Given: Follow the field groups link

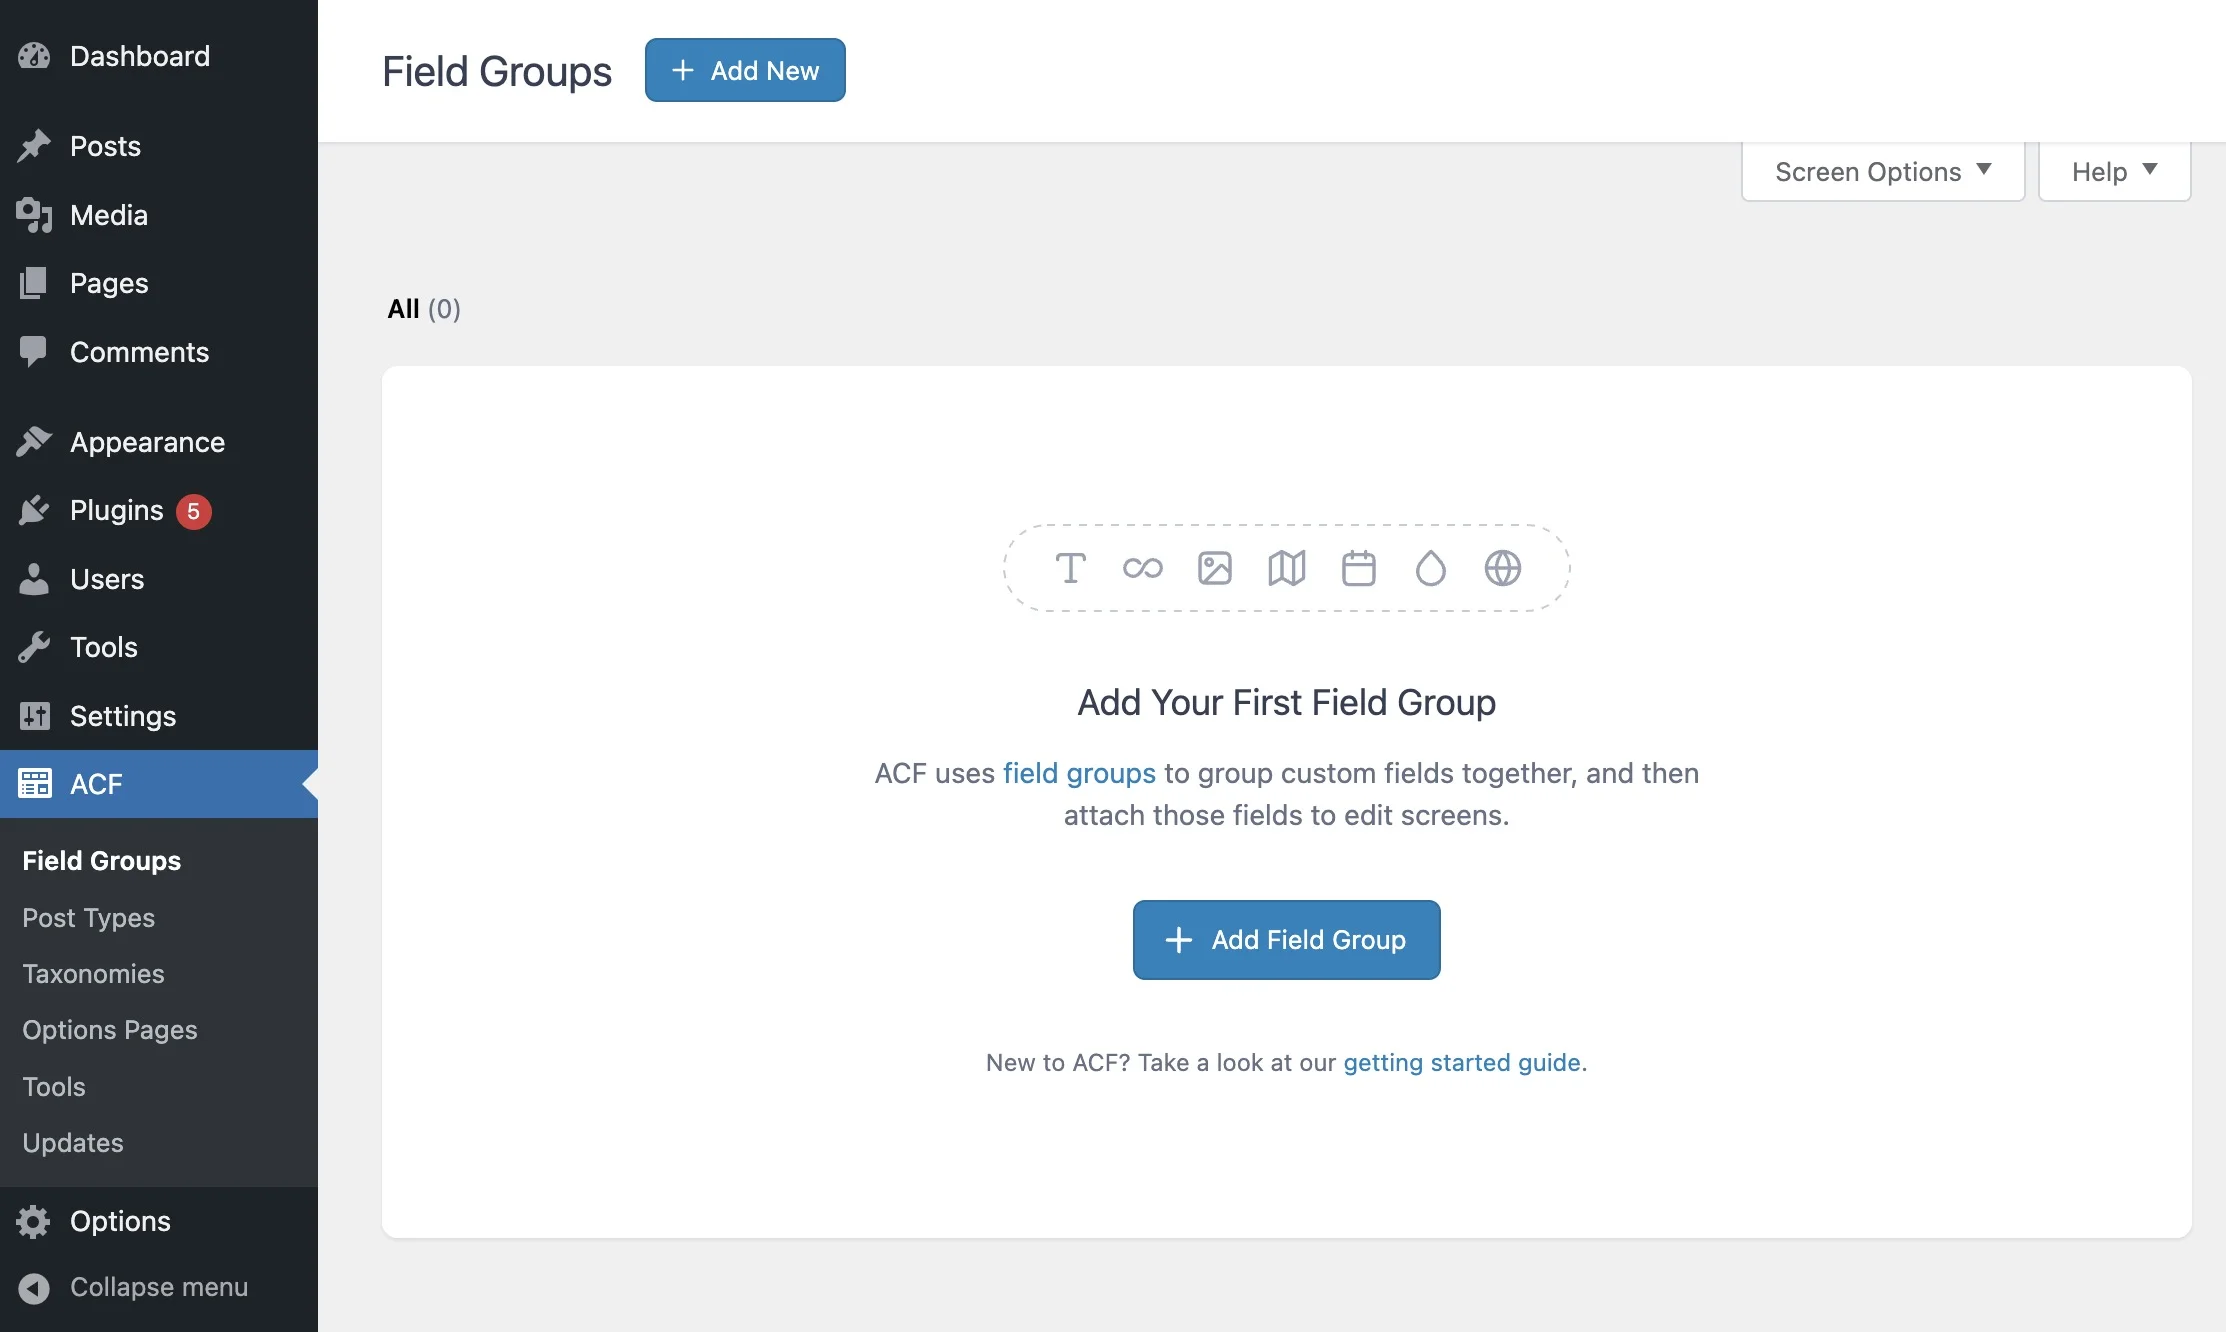Looking at the screenshot, I should click(x=1079, y=773).
